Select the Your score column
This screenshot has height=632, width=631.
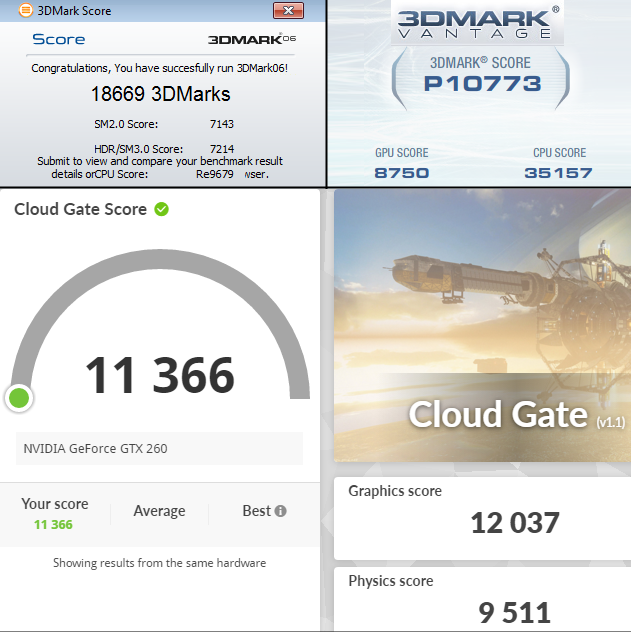point(54,513)
